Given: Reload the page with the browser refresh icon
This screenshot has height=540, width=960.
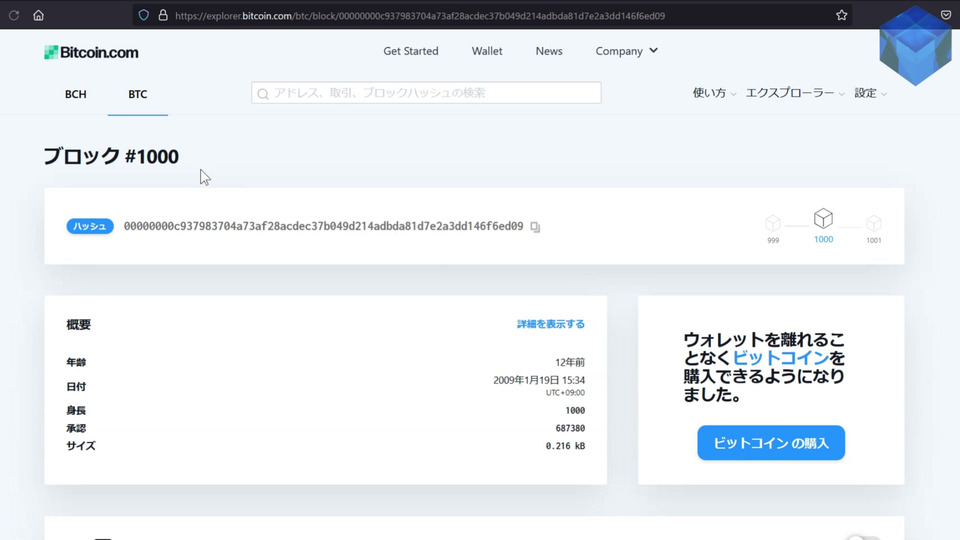Looking at the screenshot, I should click(x=13, y=15).
